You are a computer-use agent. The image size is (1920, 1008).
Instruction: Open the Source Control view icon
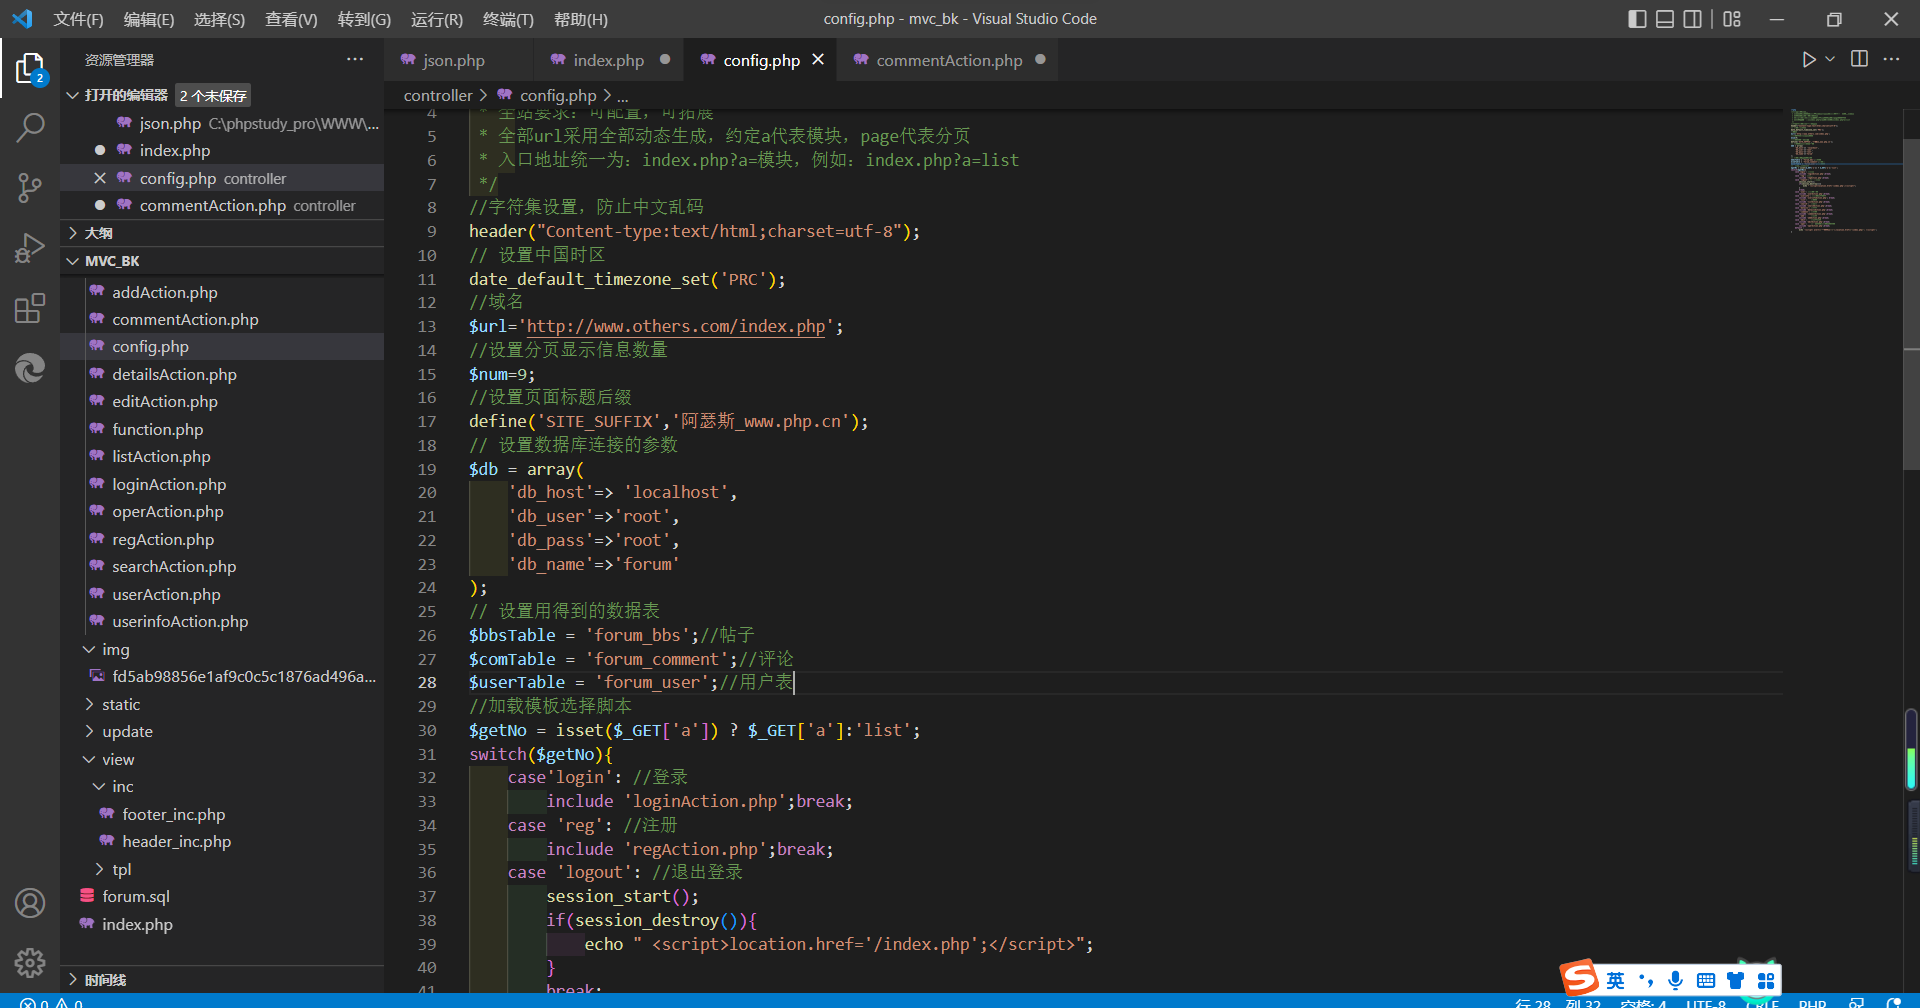pyautogui.click(x=30, y=188)
